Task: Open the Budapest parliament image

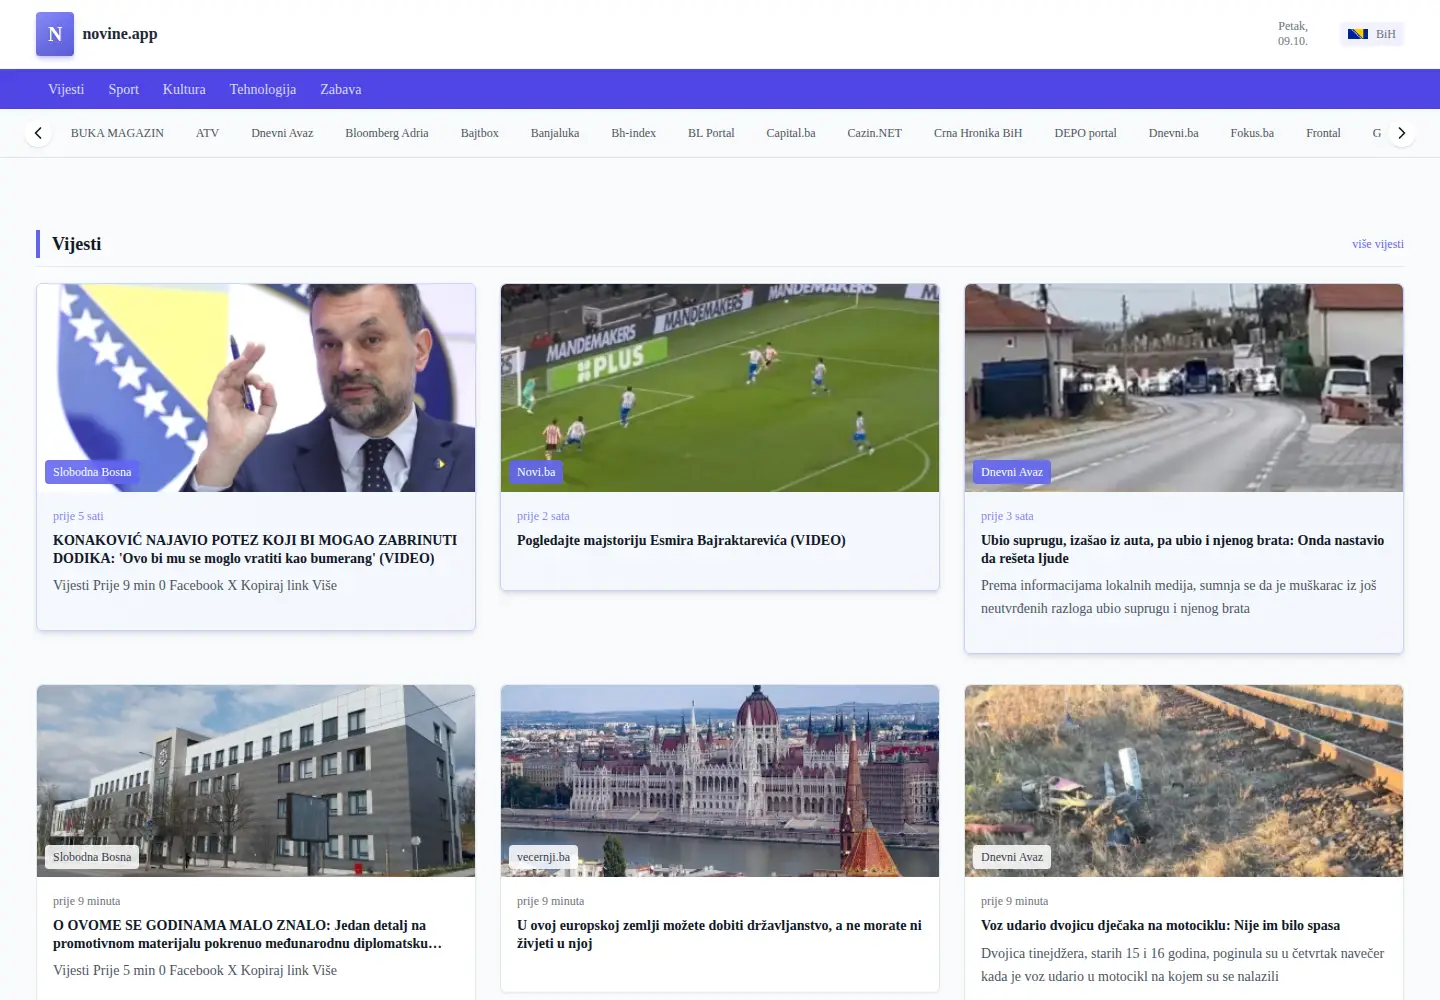Action: [720, 781]
